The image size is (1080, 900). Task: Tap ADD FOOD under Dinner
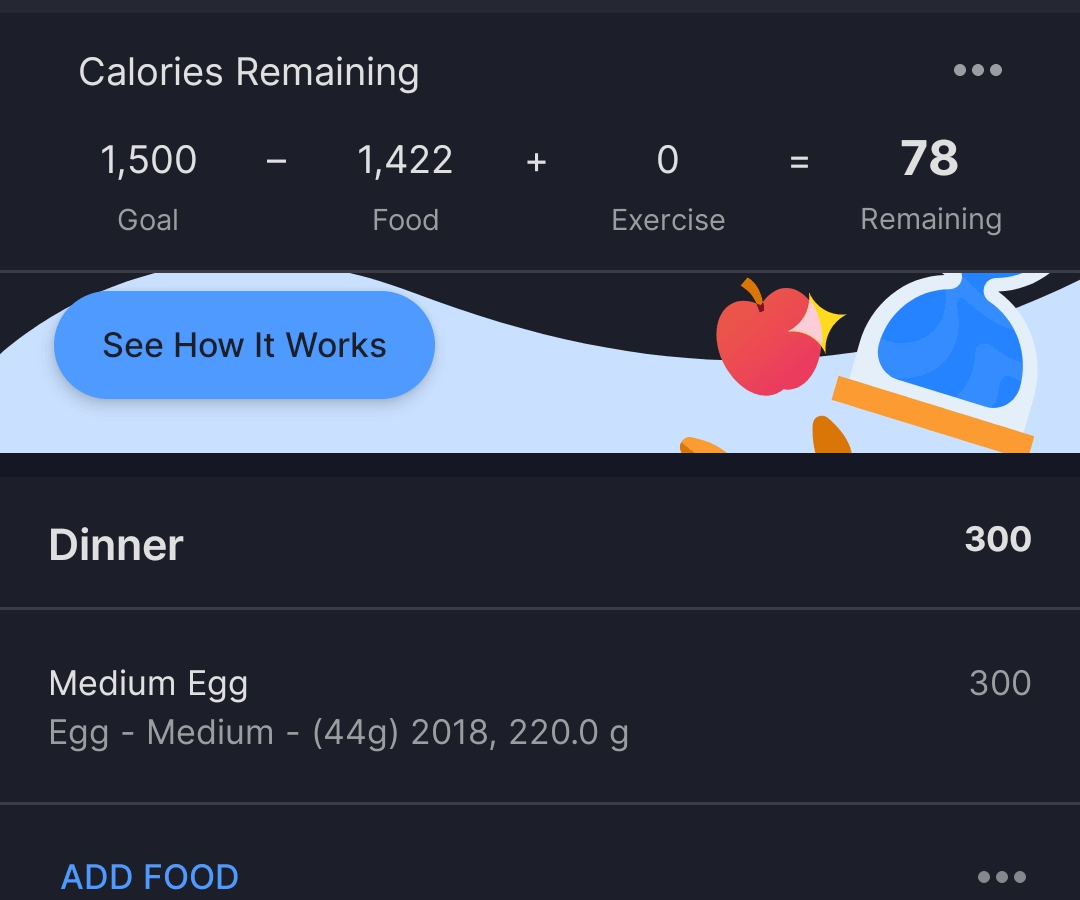149,877
